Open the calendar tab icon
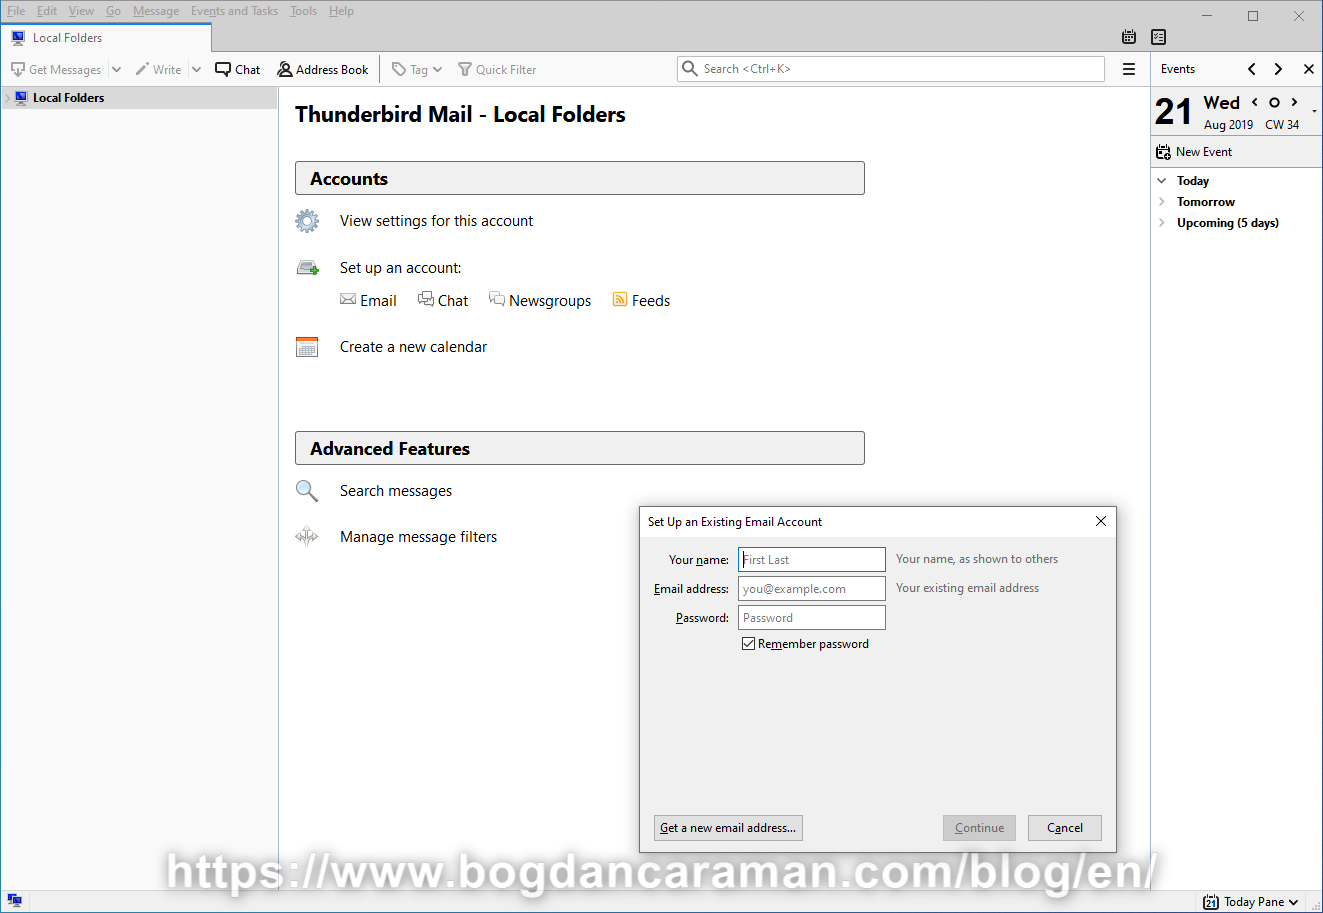Image resolution: width=1323 pixels, height=913 pixels. (1129, 37)
